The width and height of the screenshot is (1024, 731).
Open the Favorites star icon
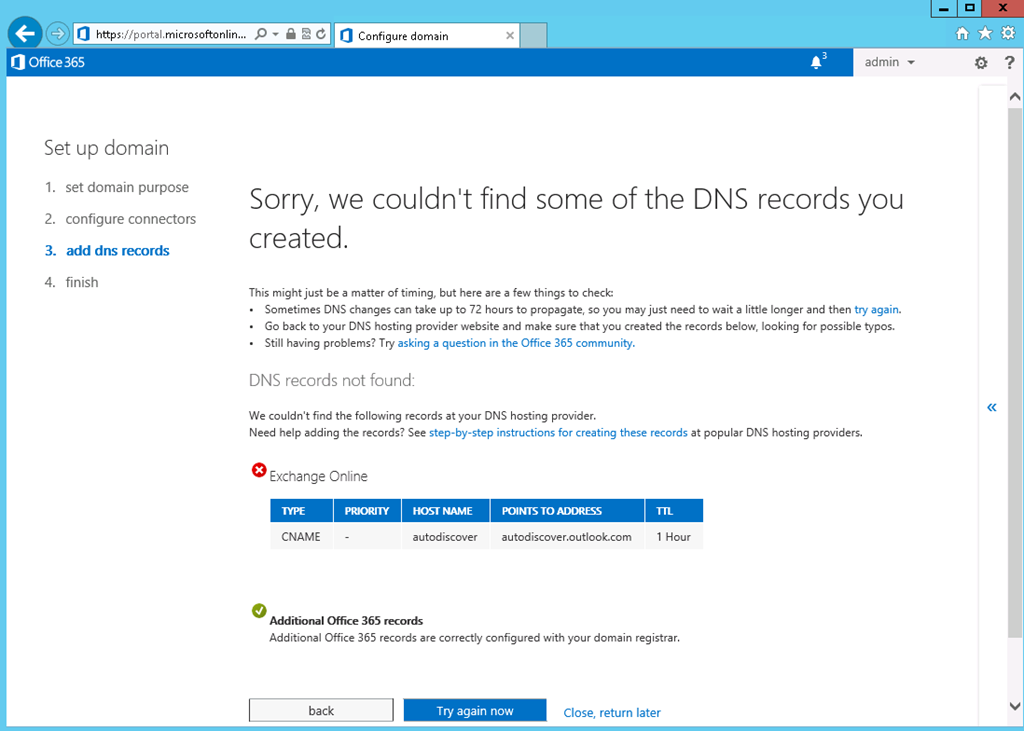click(x=985, y=33)
